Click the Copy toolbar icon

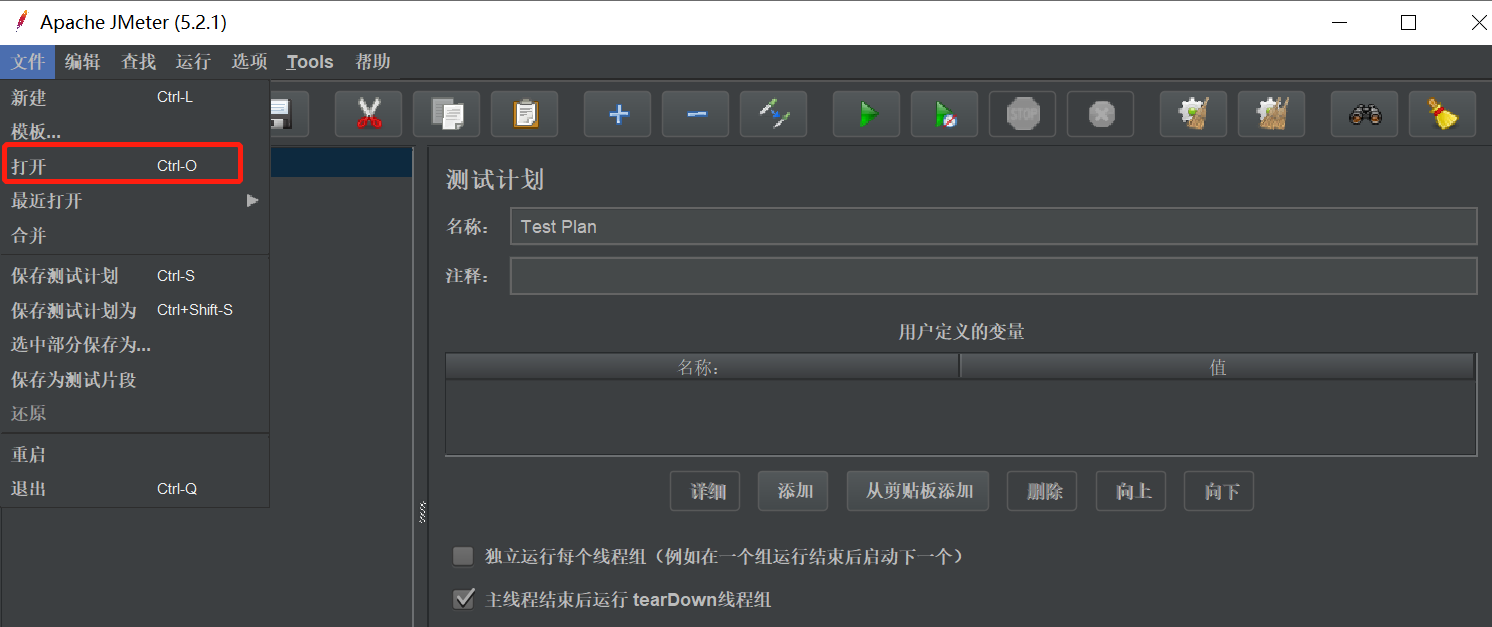(x=446, y=114)
